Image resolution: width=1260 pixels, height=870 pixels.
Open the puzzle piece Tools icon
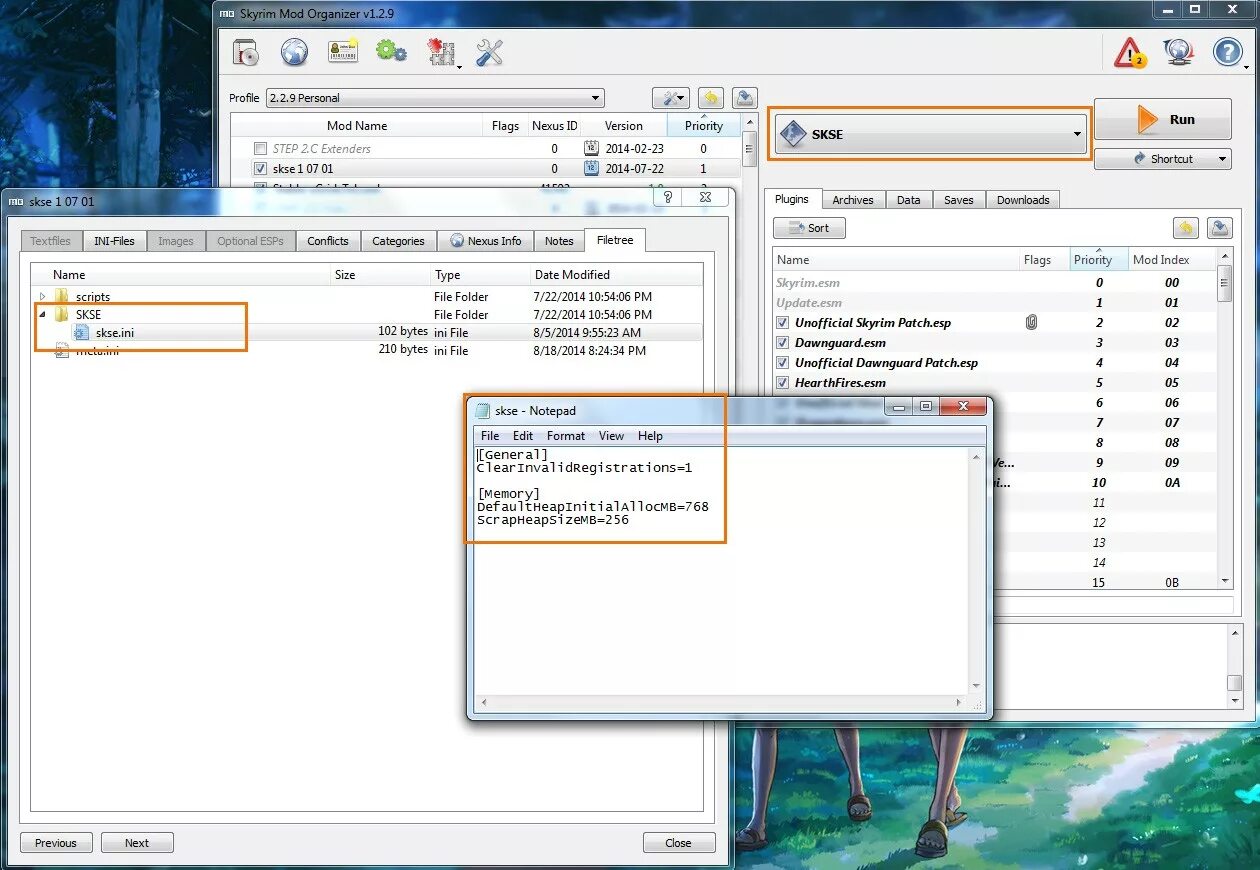(441, 53)
